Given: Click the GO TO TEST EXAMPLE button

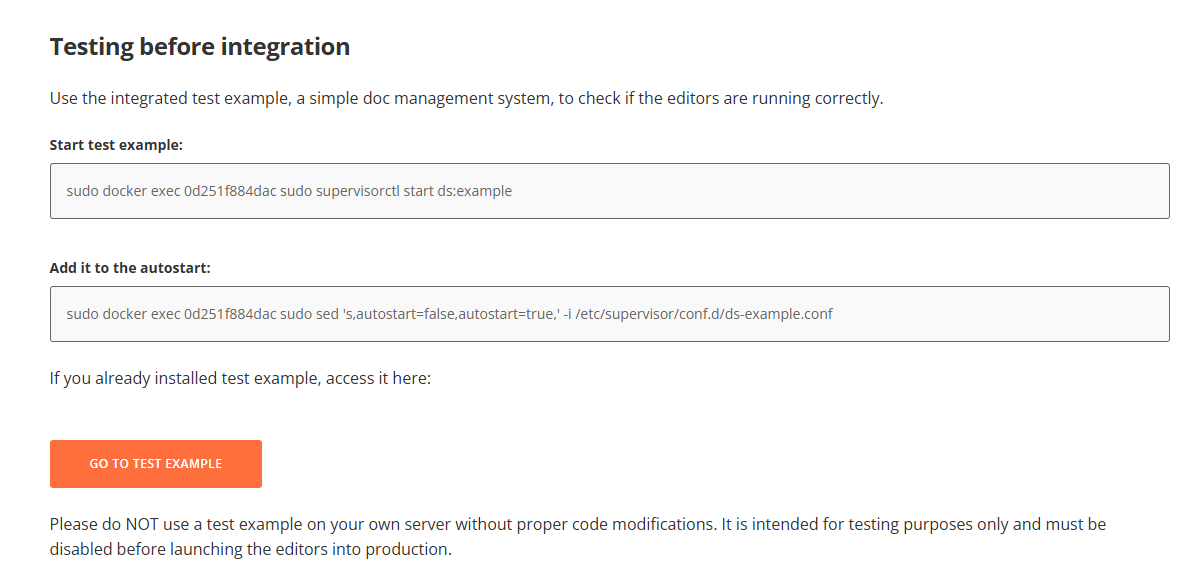Looking at the screenshot, I should click(x=156, y=464).
